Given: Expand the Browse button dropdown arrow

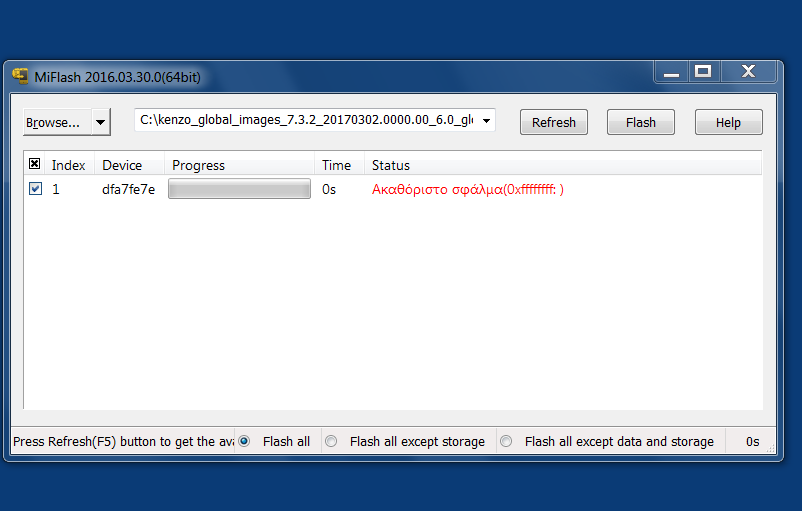Looking at the screenshot, I should point(101,122).
